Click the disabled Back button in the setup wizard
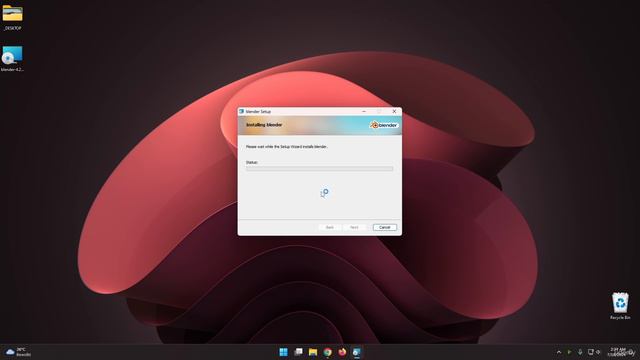 pyautogui.click(x=330, y=227)
